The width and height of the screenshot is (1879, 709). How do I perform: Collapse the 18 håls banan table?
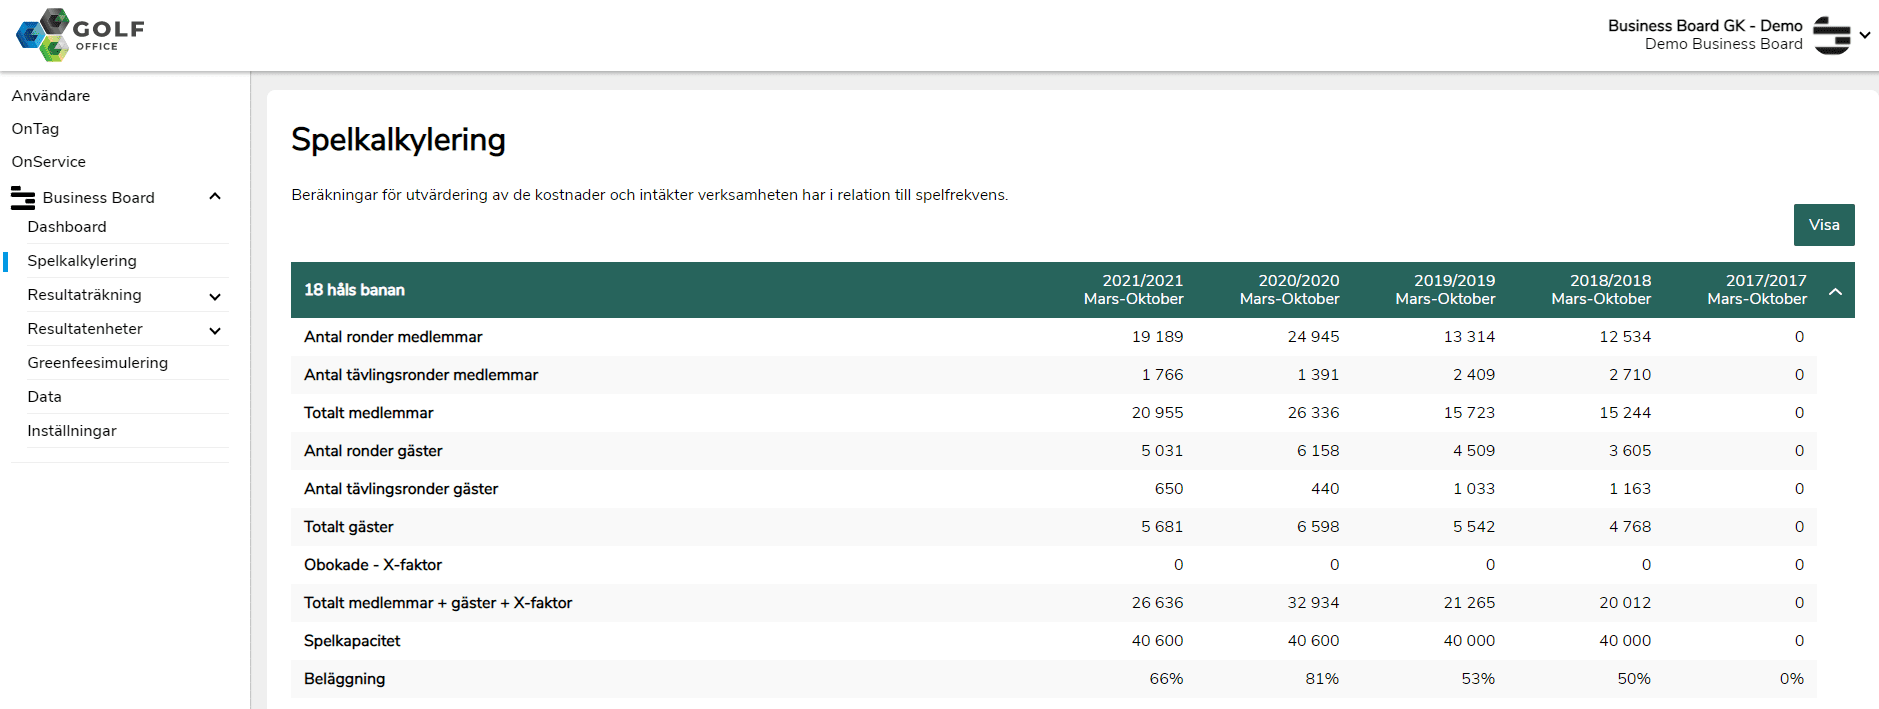[1835, 291]
